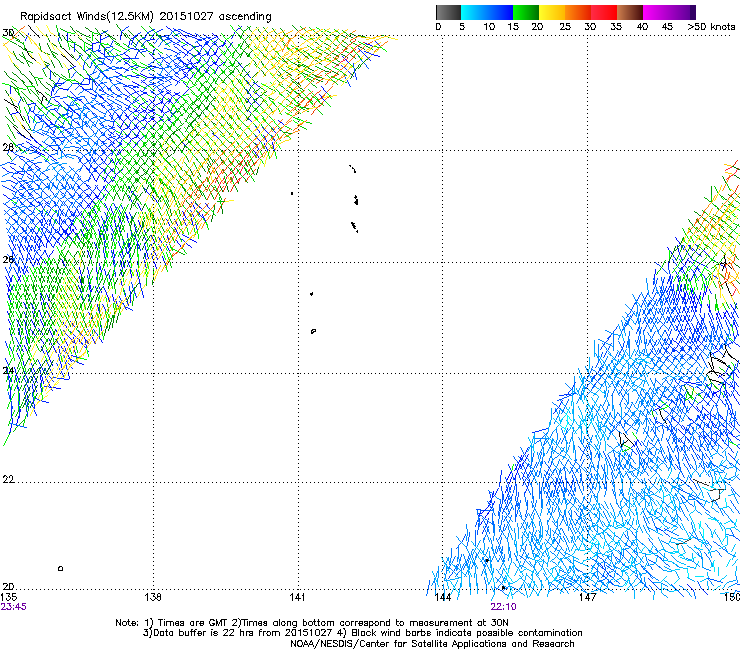Click the 138 longitude label
Screen dimensions: 740x650
click(x=153, y=598)
